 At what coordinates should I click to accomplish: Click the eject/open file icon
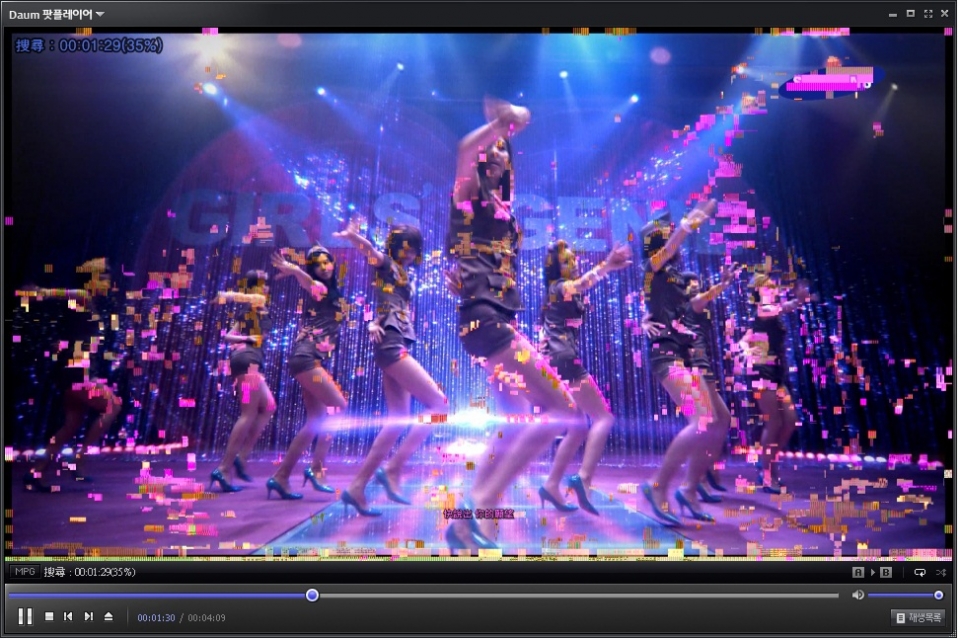click(108, 617)
